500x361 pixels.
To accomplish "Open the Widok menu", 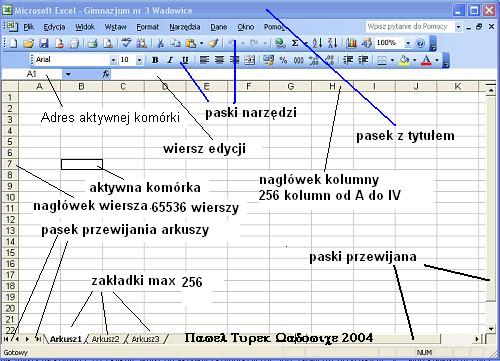I will (x=85, y=27).
